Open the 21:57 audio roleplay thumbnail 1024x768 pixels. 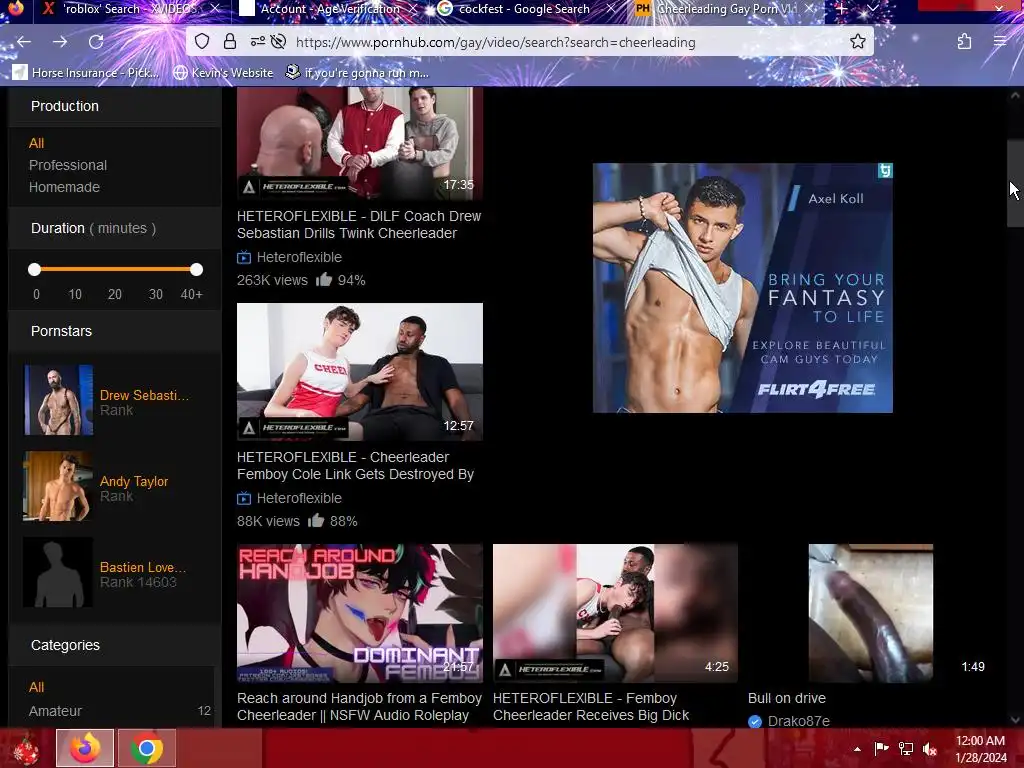[x=360, y=613]
